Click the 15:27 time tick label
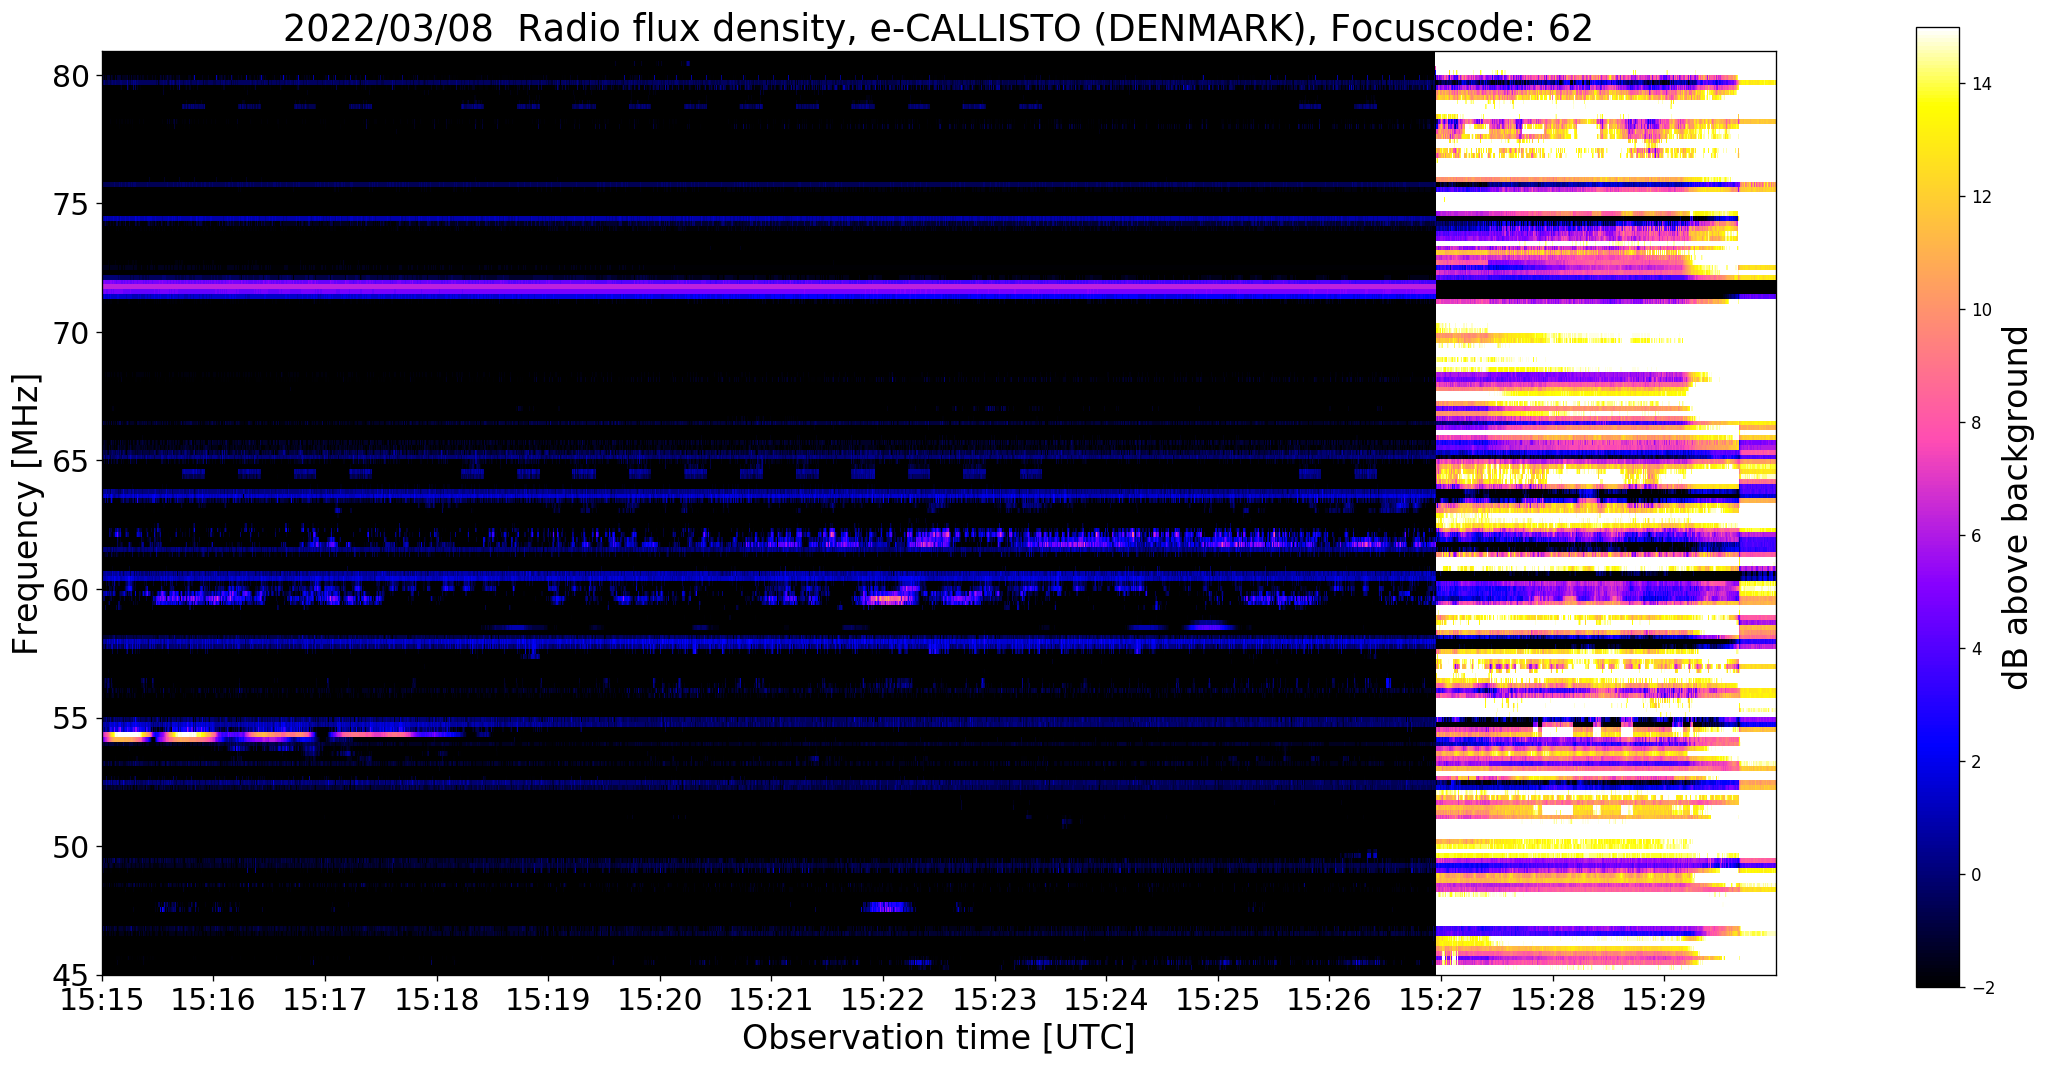Image resolution: width=2047 pixels, height=1067 pixels. [1441, 998]
